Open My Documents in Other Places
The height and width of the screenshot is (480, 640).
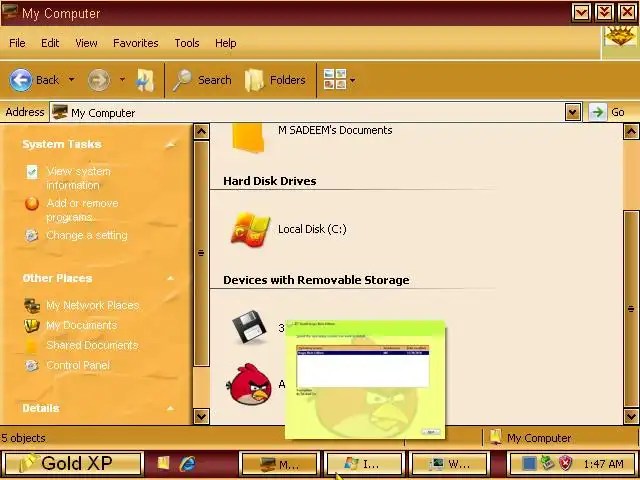[82, 325]
